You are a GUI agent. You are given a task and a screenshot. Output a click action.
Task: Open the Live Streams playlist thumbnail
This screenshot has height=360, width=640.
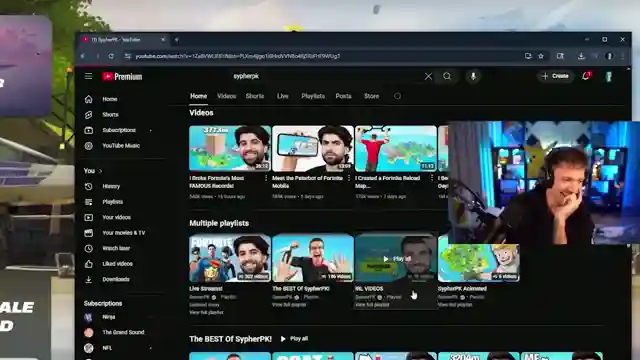(x=230, y=258)
